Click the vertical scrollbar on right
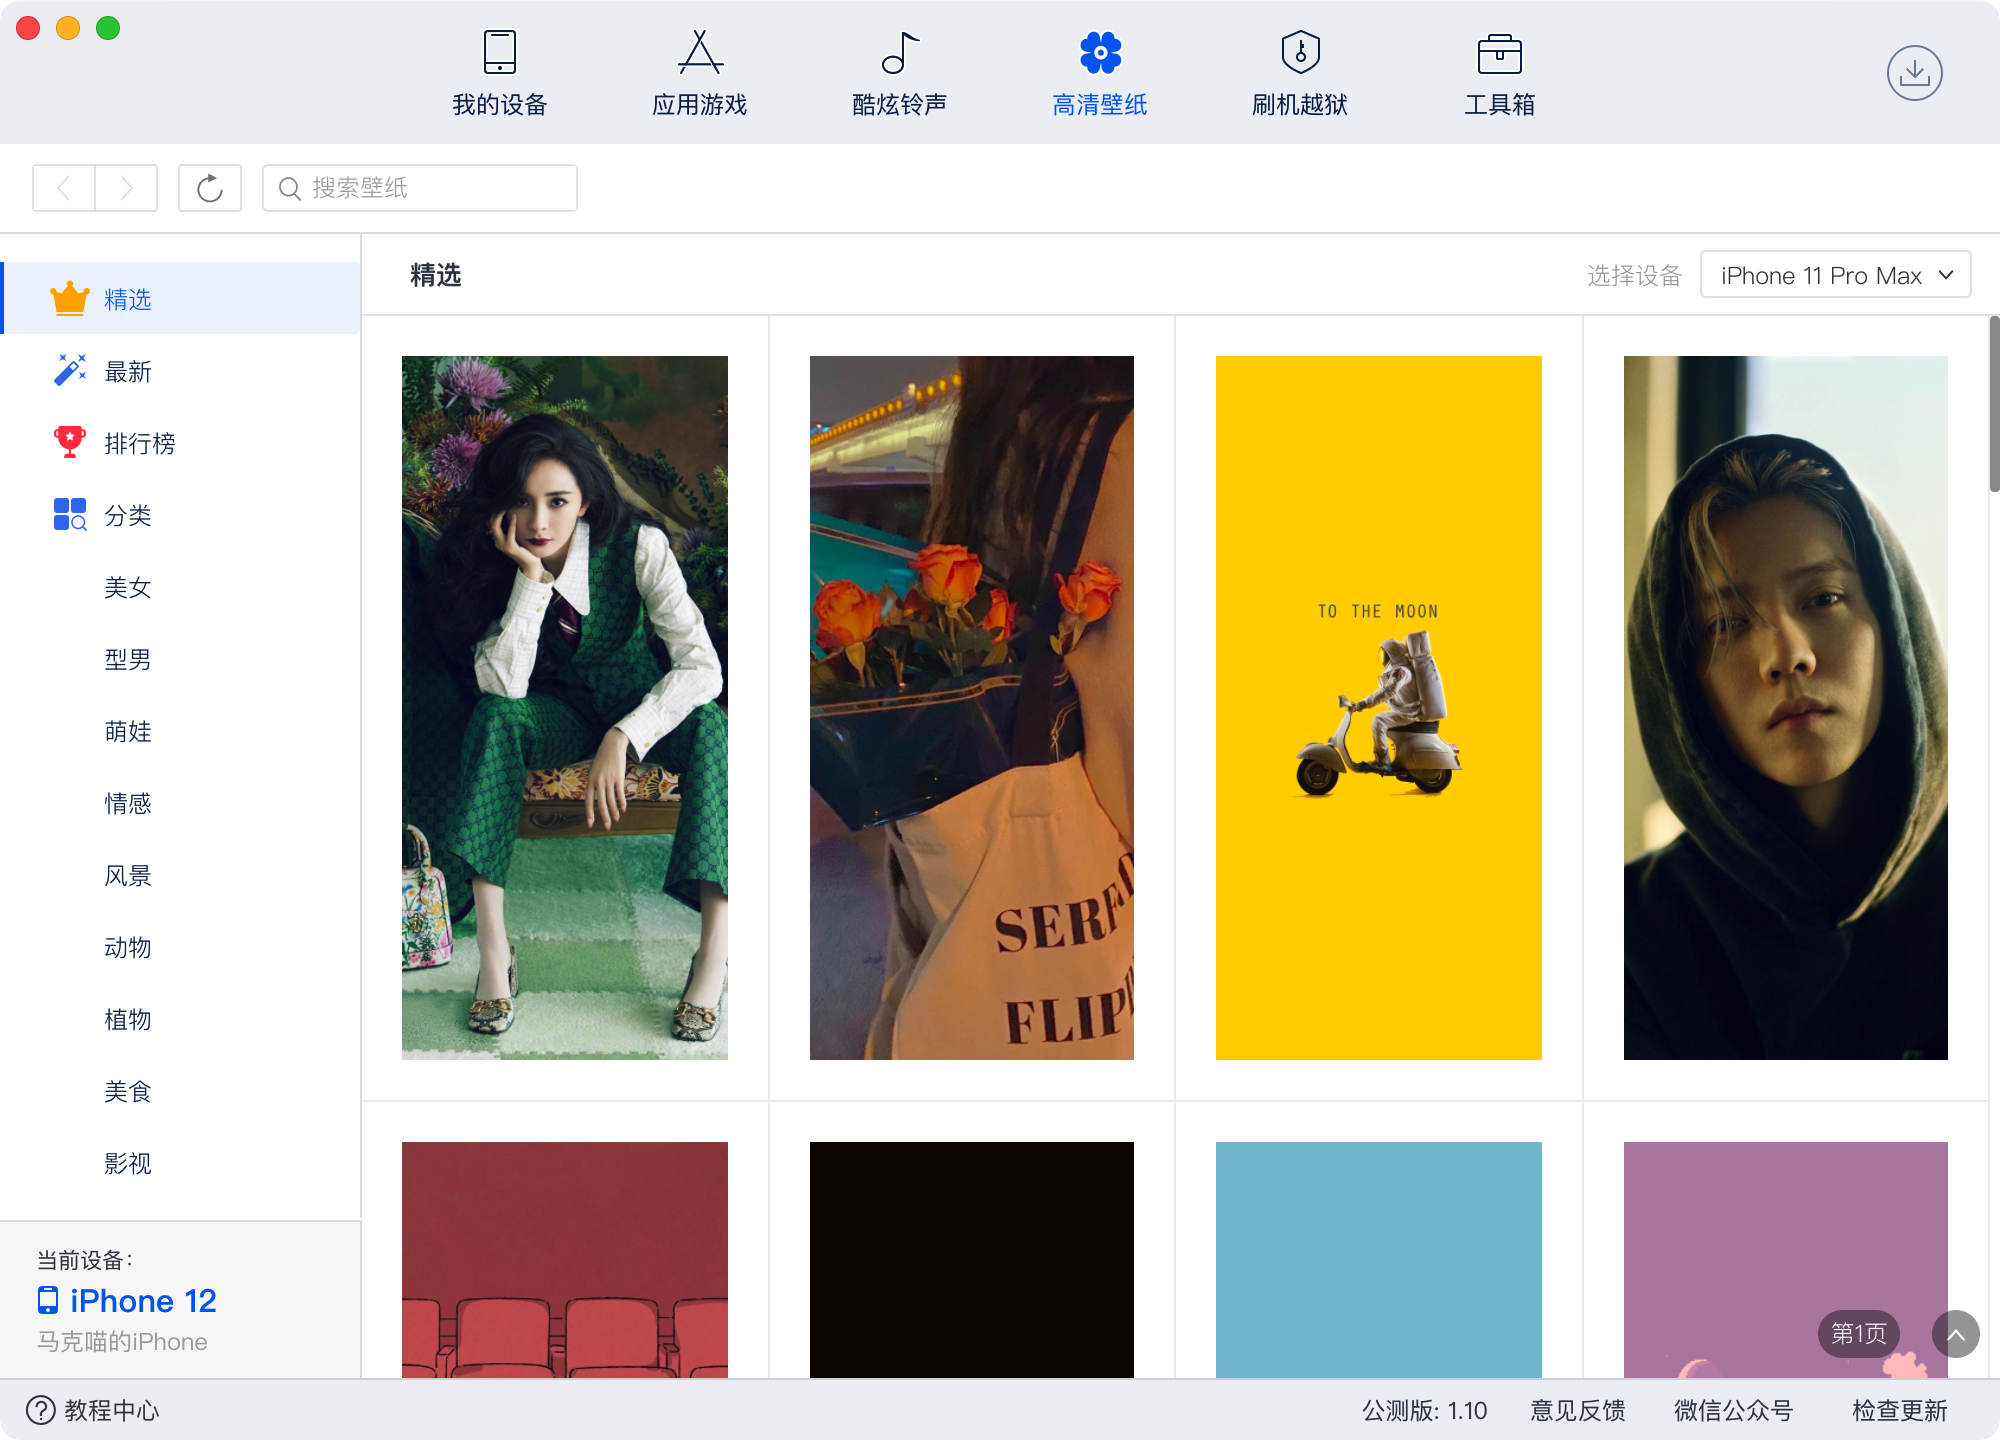The image size is (2000, 1440). pos(1993,405)
